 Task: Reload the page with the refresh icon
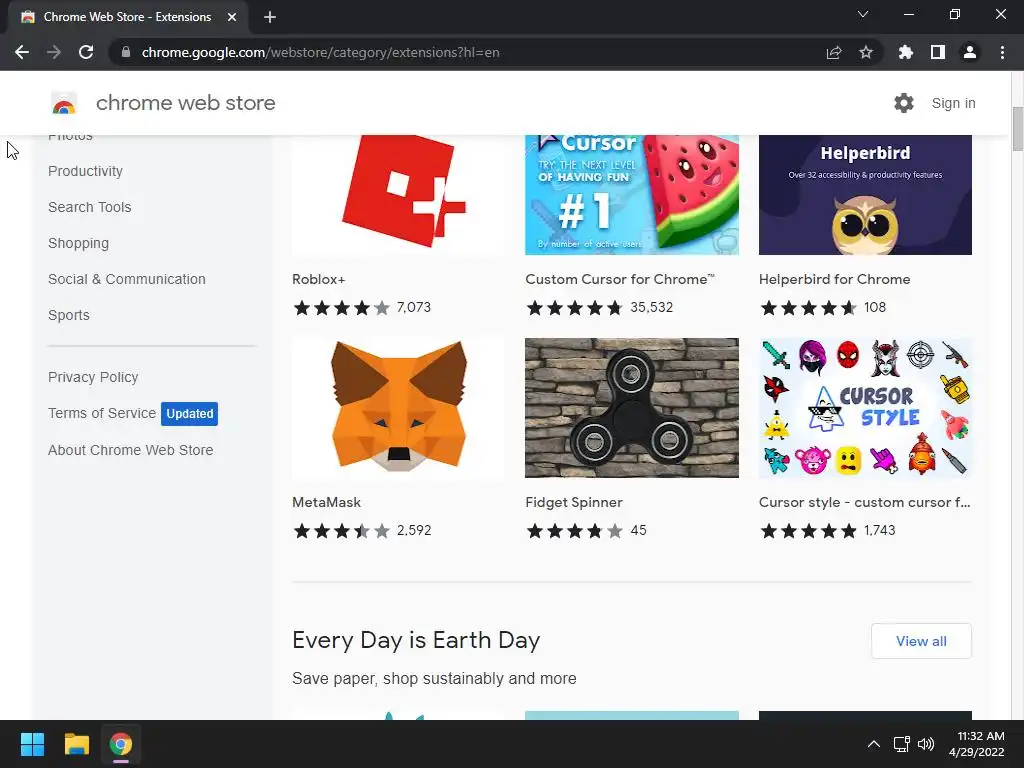pyautogui.click(x=86, y=52)
